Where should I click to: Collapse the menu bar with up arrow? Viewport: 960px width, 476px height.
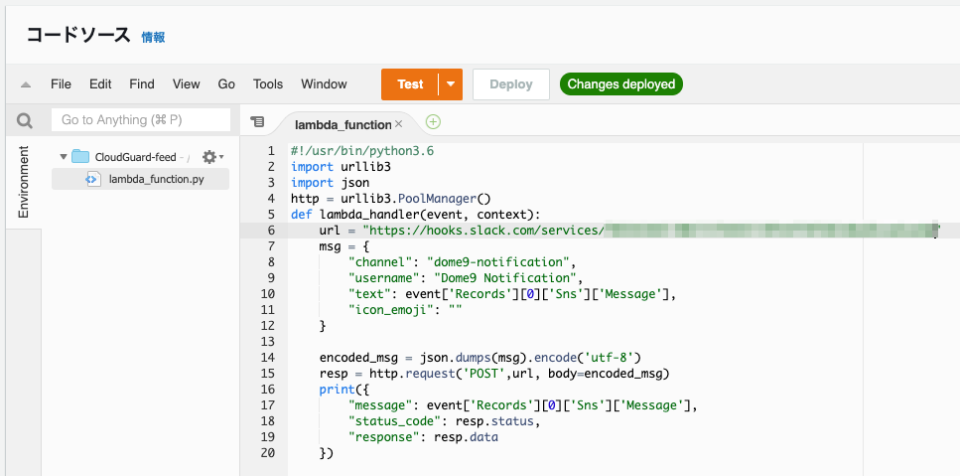25,85
